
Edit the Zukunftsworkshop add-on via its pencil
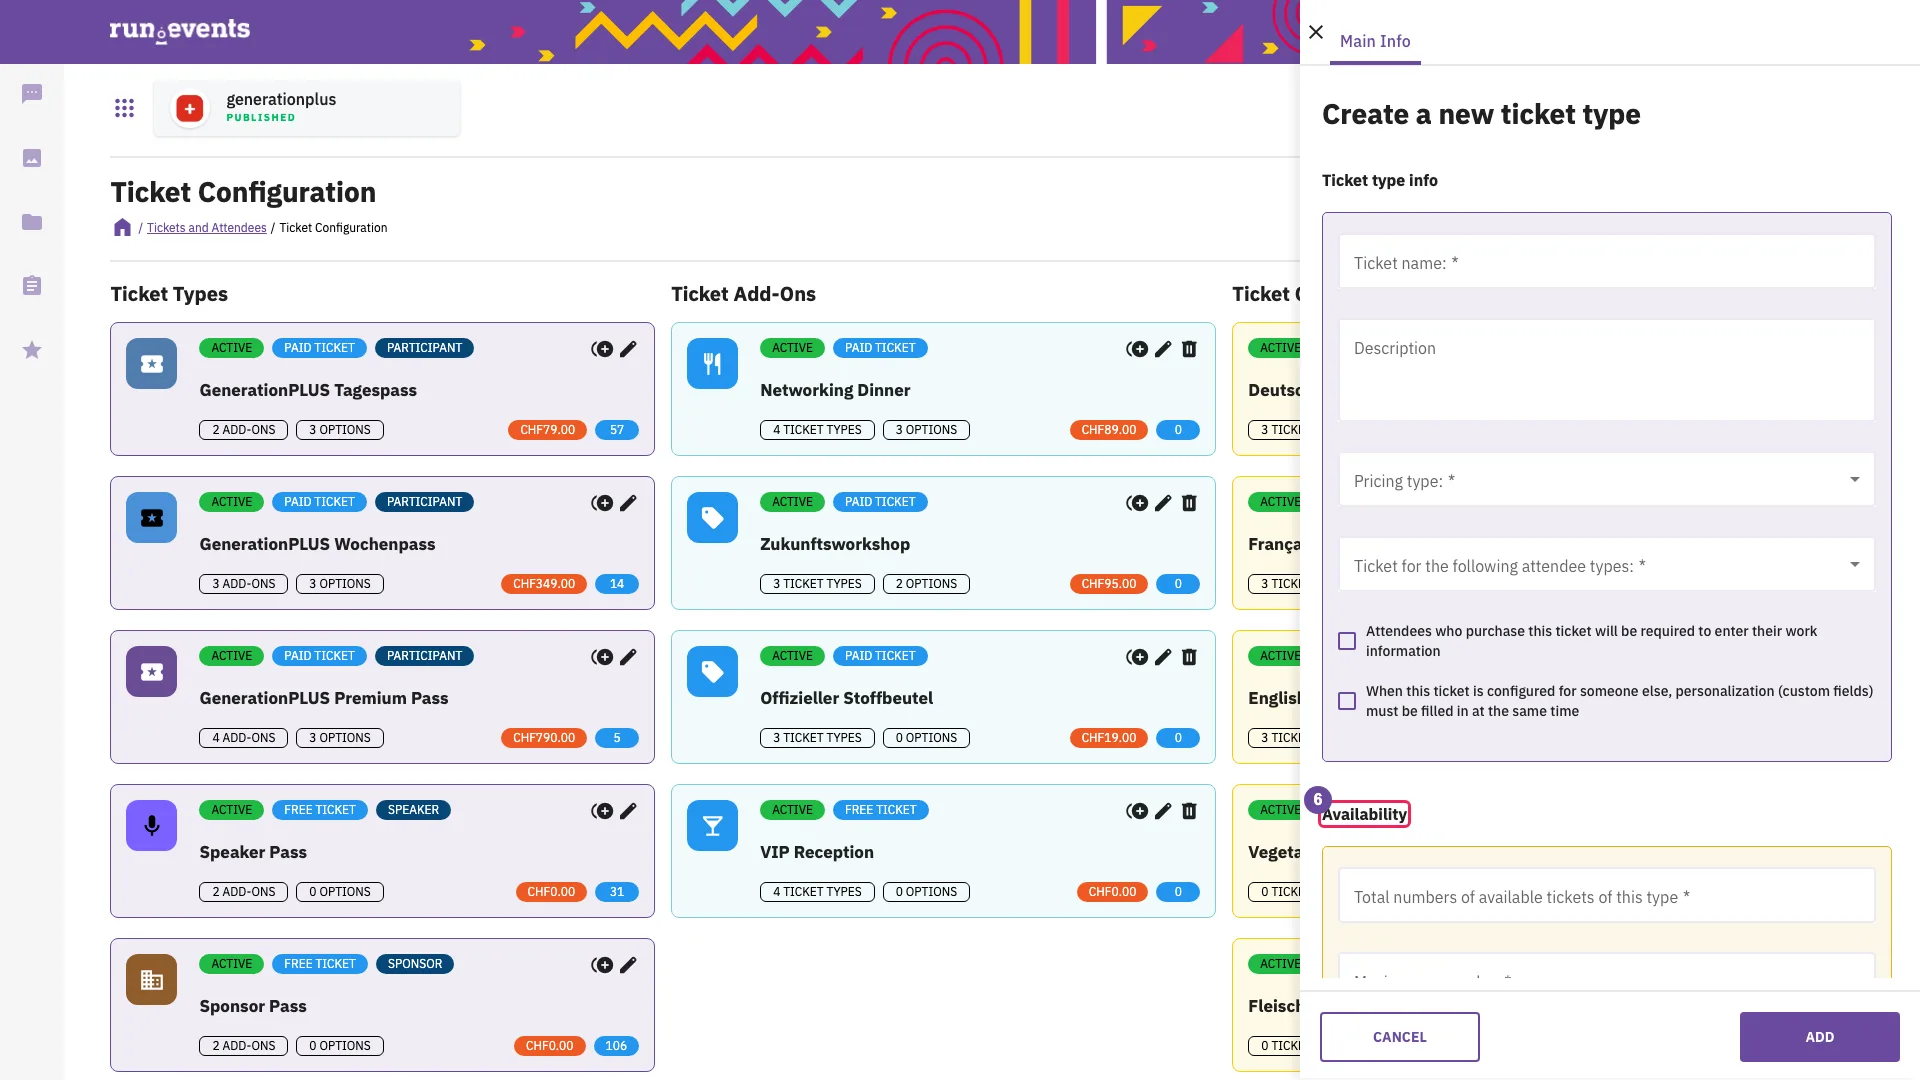1163,503
